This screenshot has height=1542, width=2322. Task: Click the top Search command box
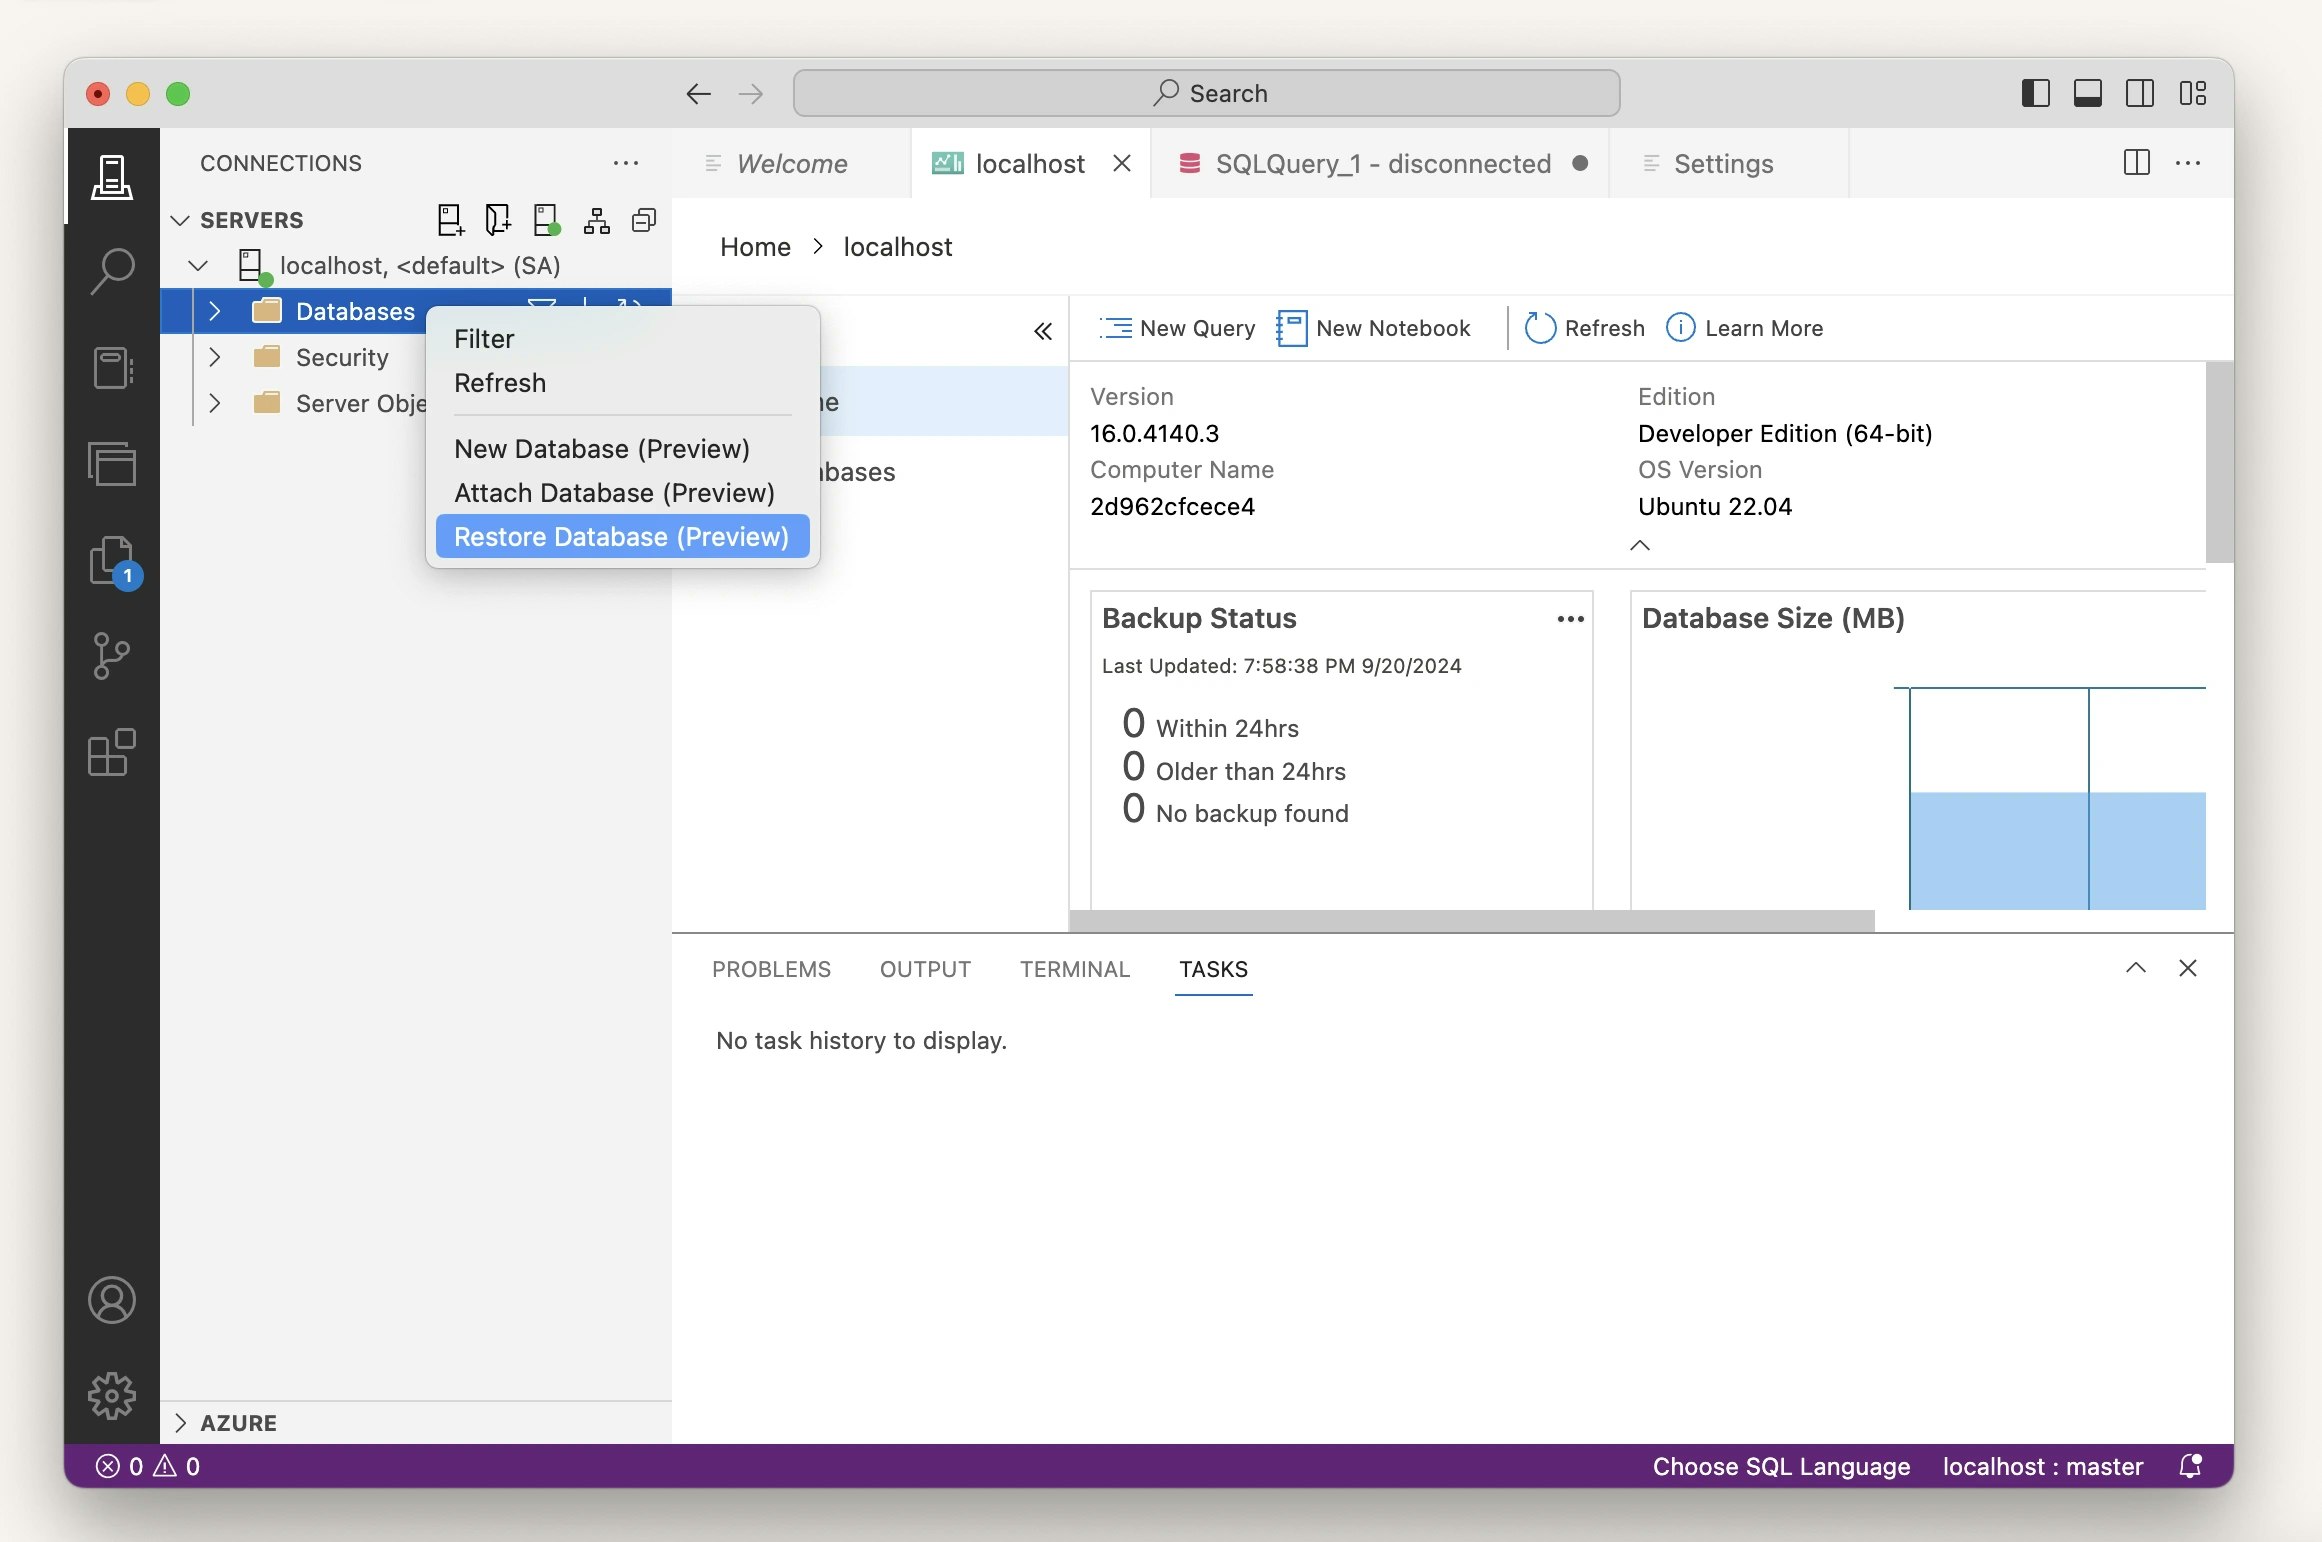(x=1206, y=93)
